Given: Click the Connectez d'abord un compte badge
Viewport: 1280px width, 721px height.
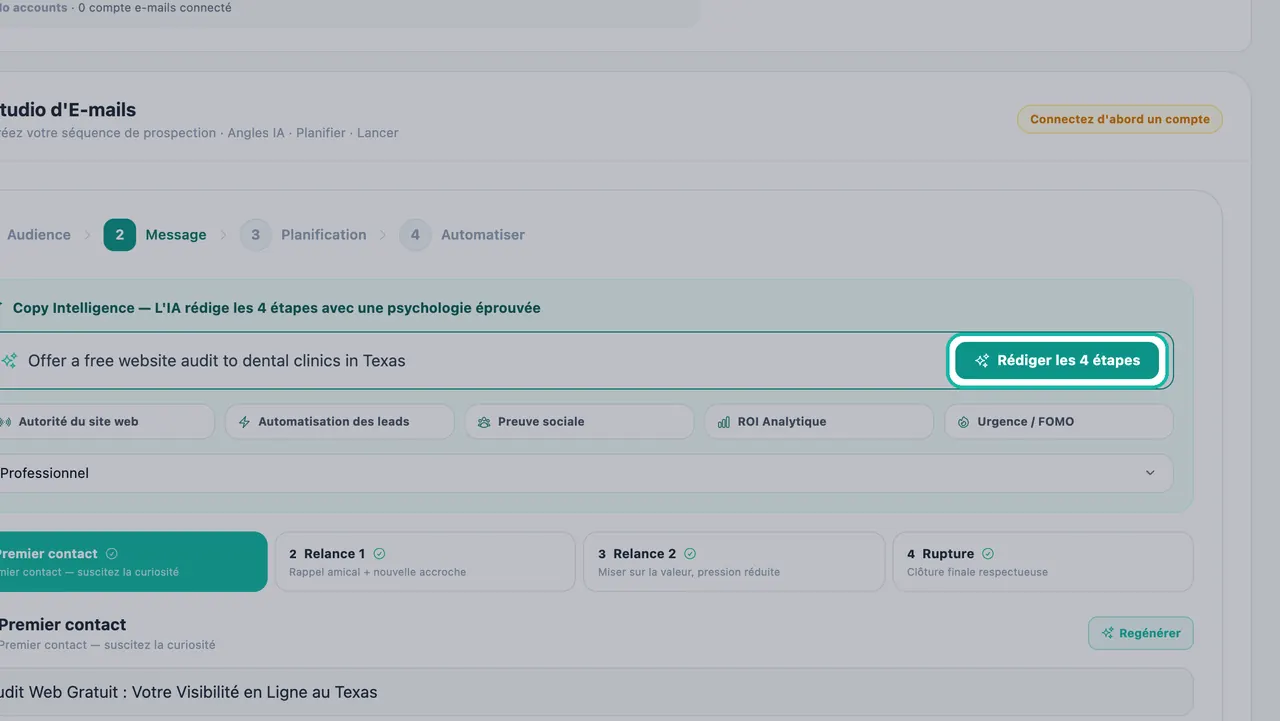Looking at the screenshot, I should click(x=1120, y=119).
